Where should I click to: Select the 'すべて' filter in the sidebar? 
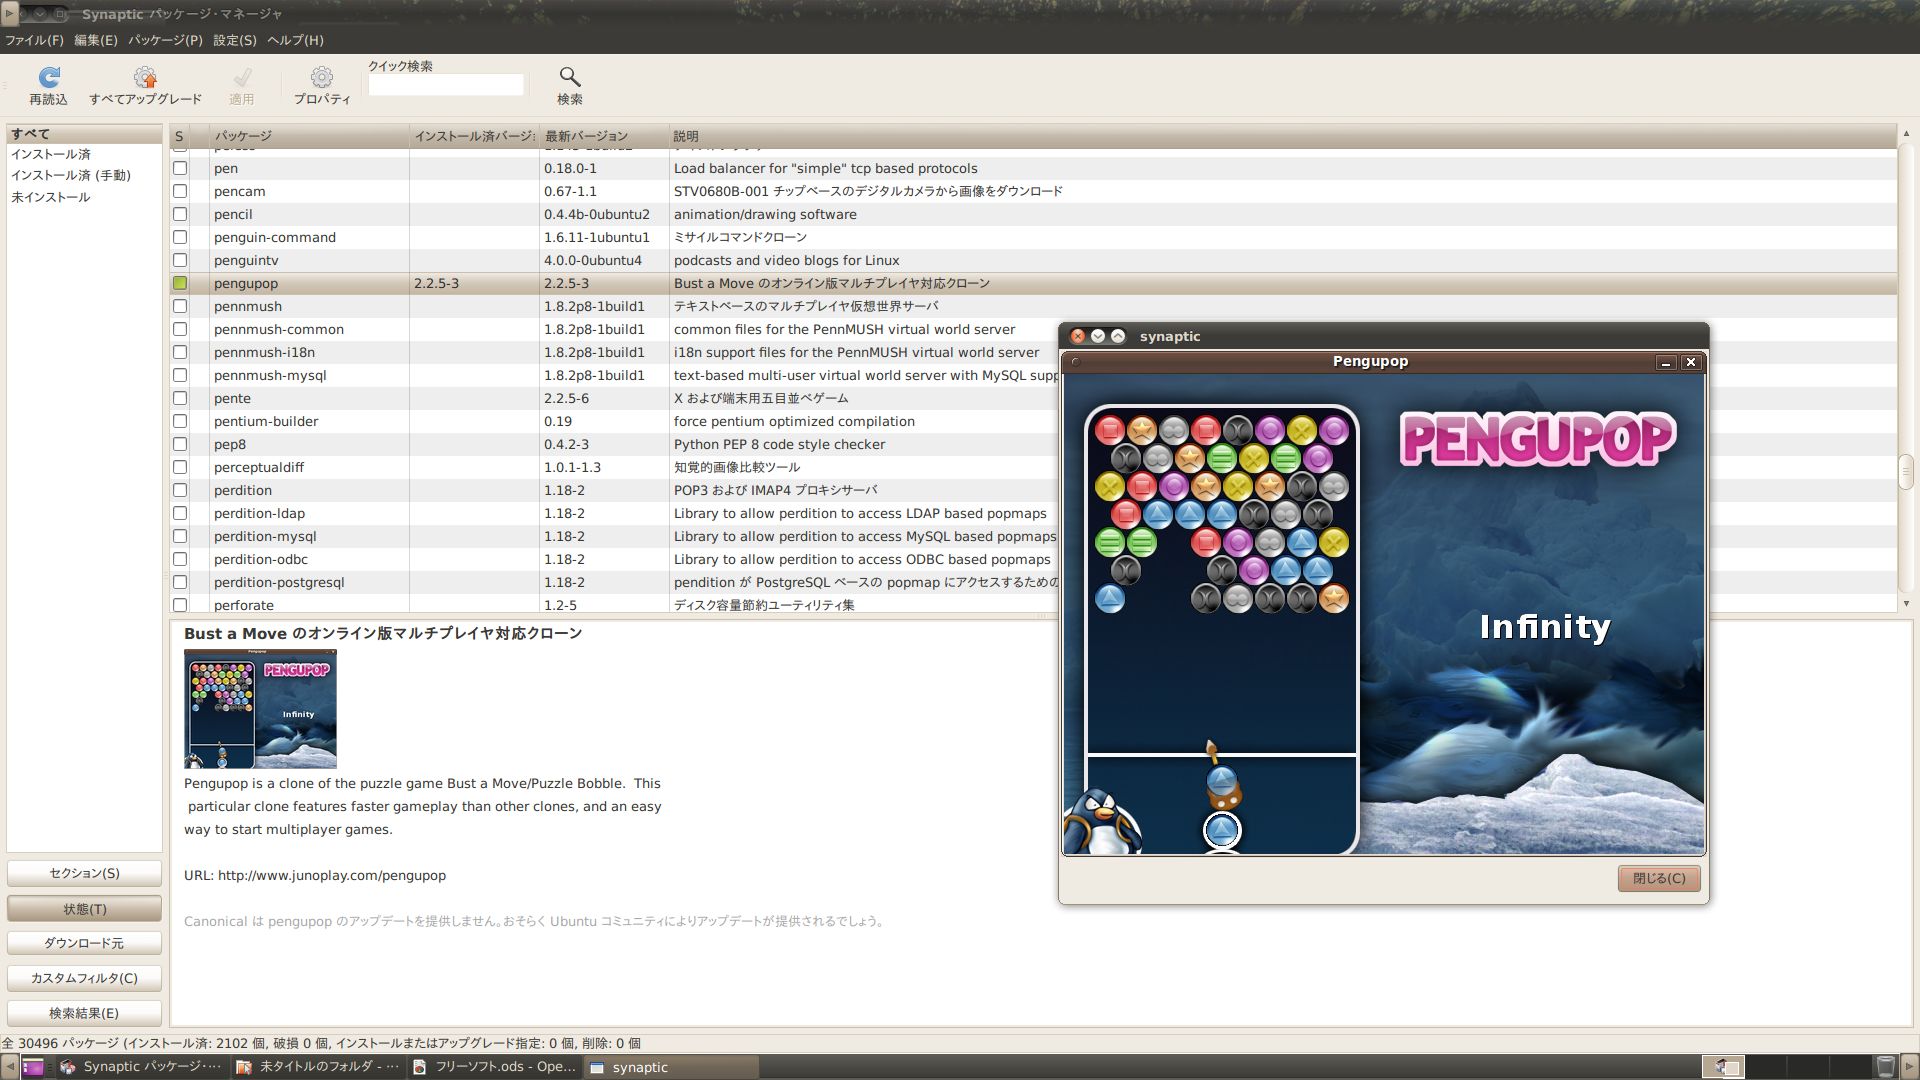[84, 133]
